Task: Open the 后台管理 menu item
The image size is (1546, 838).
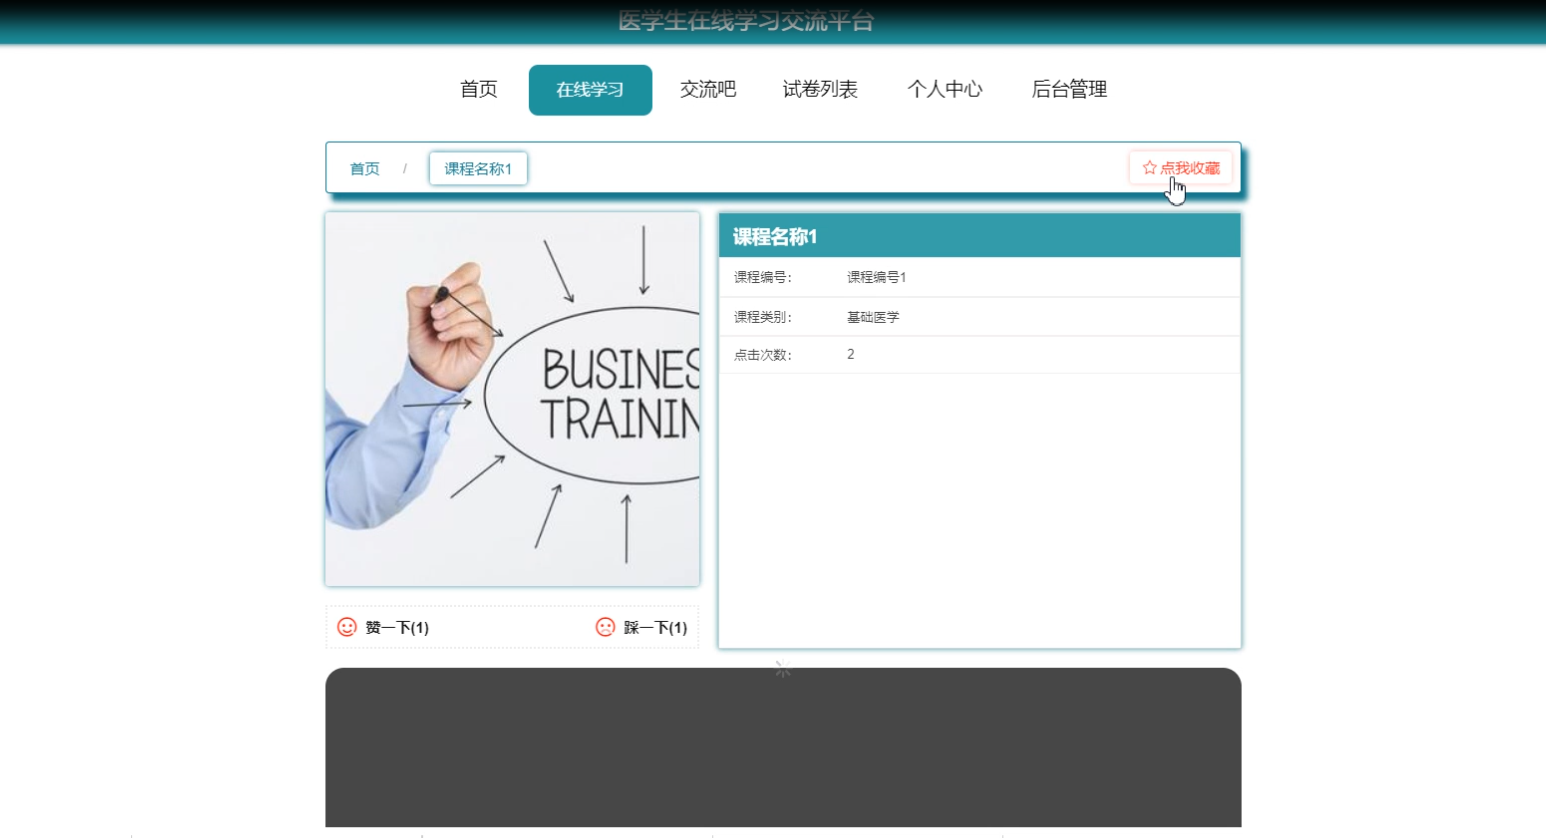Action: 1070,89
